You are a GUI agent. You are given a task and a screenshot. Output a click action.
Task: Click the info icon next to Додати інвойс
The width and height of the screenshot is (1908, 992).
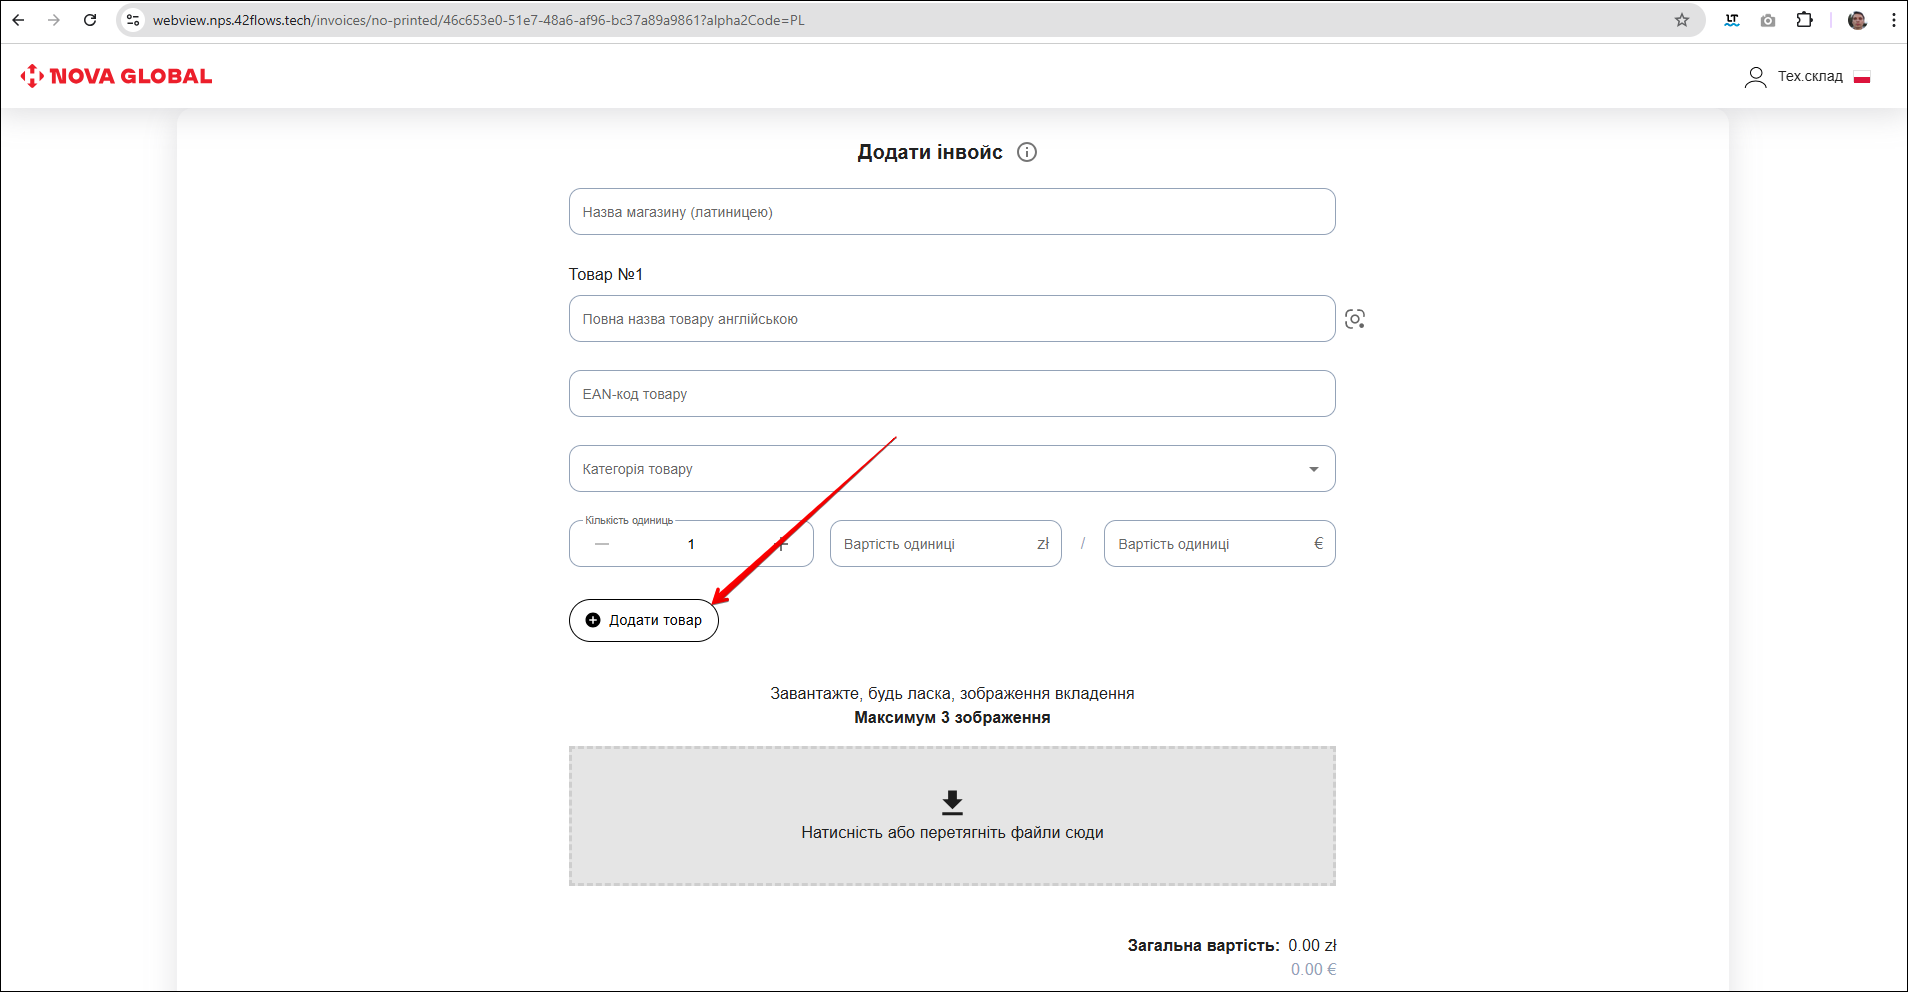point(1027,152)
